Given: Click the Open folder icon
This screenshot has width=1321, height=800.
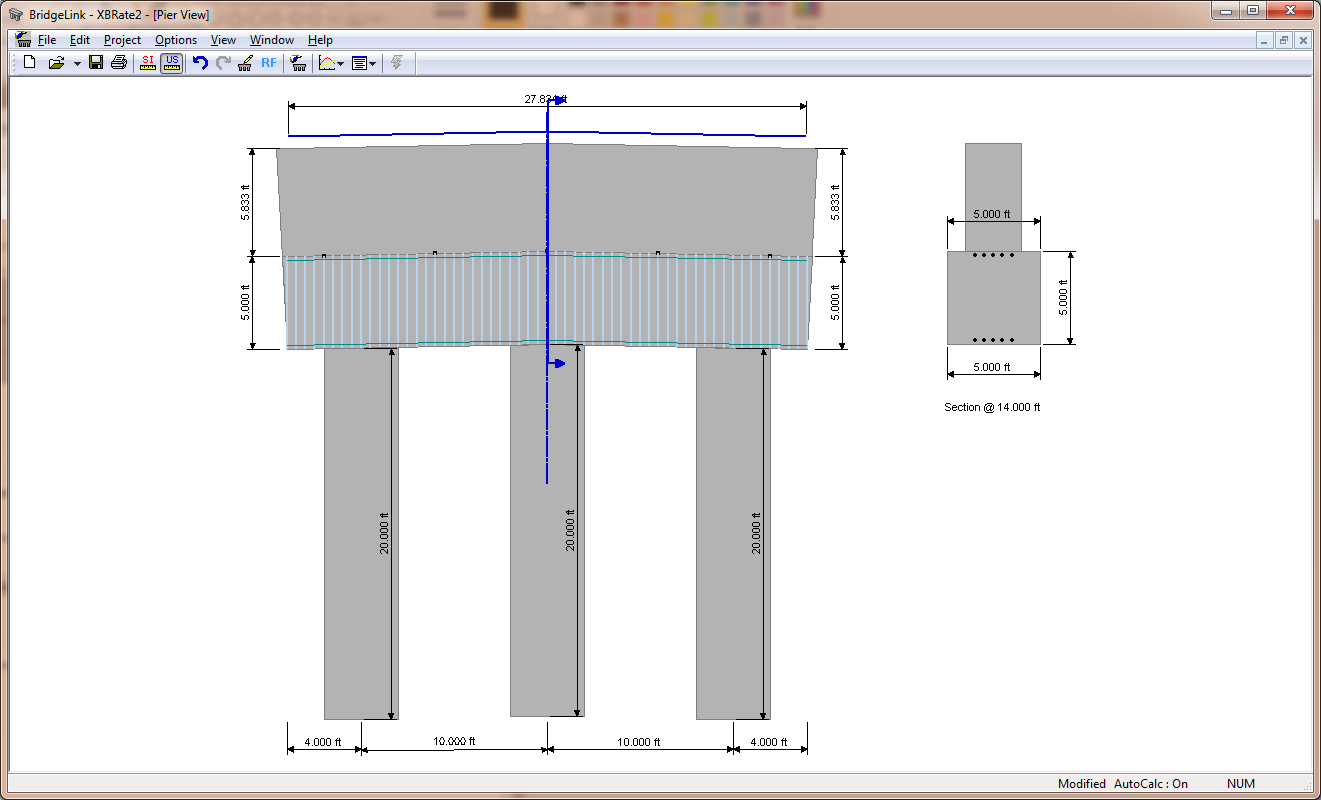Looking at the screenshot, I should point(56,63).
